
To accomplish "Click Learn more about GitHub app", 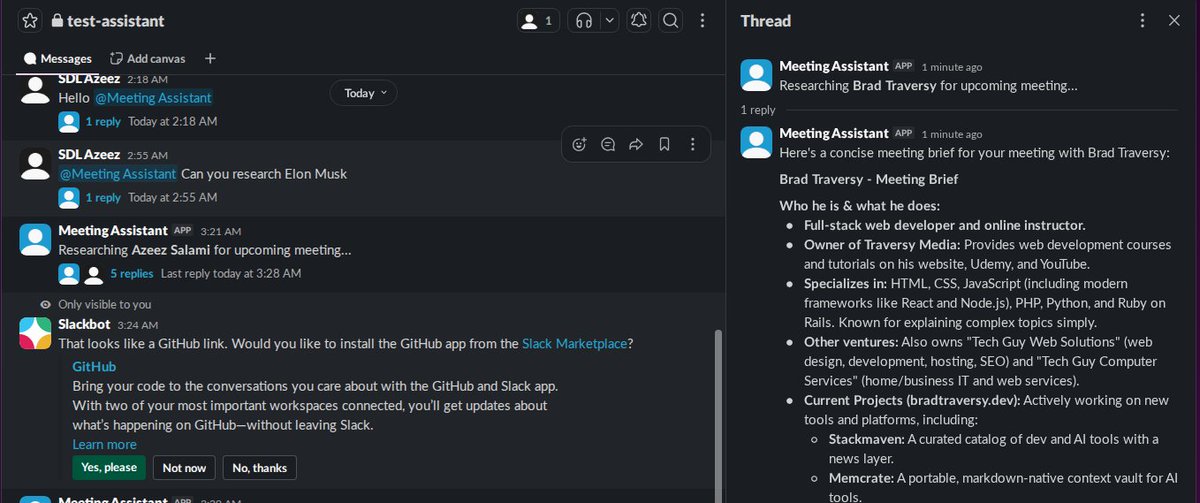I will 104,444.
